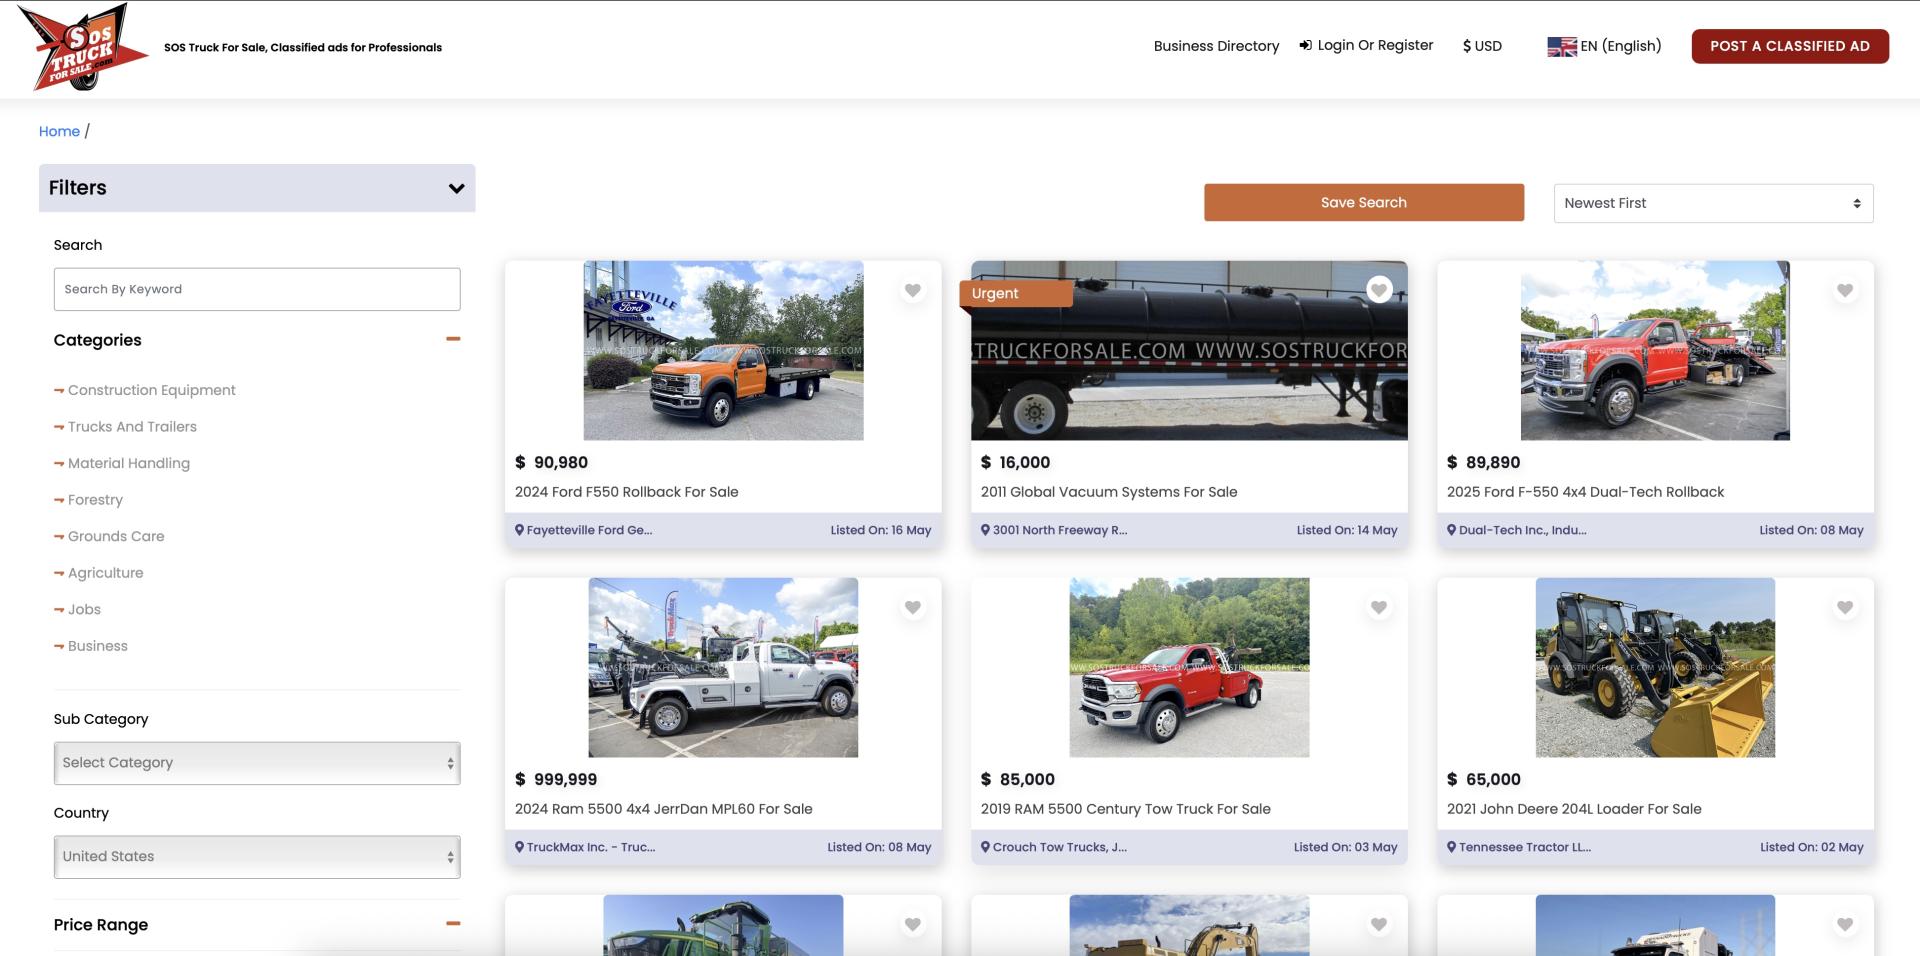The height and width of the screenshot is (956, 1920).
Task: Click Listed On: 02 May date
Action: 1812,847
